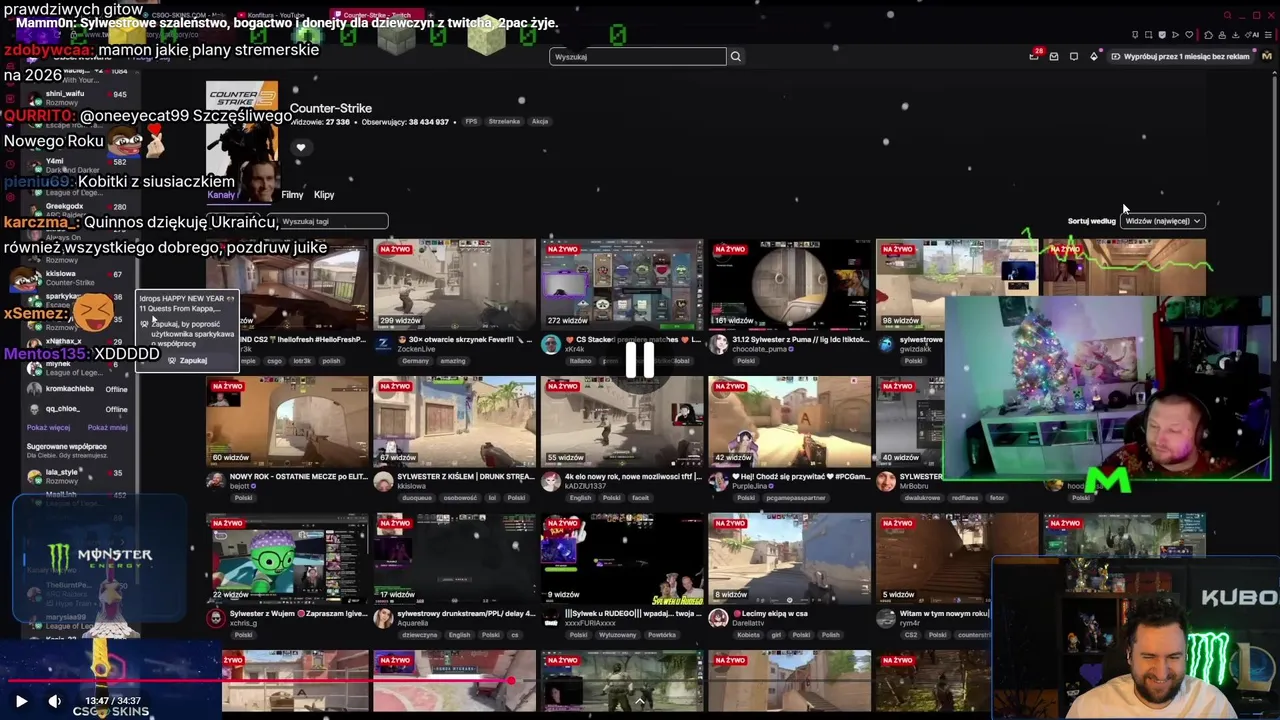The width and height of the screenshot is (1280, 720).
Task: Open the browser AI toolbar icon
Action: [1254, 35]
